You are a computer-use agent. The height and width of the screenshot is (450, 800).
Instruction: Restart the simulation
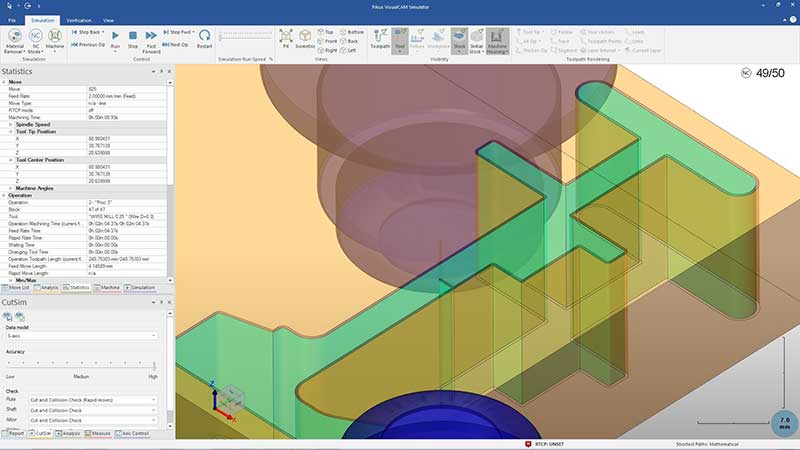tap(205, 40)
